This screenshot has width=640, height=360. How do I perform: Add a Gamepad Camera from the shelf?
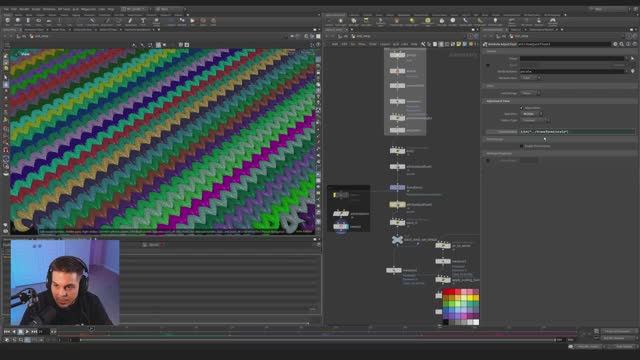(x=552, y=21)
